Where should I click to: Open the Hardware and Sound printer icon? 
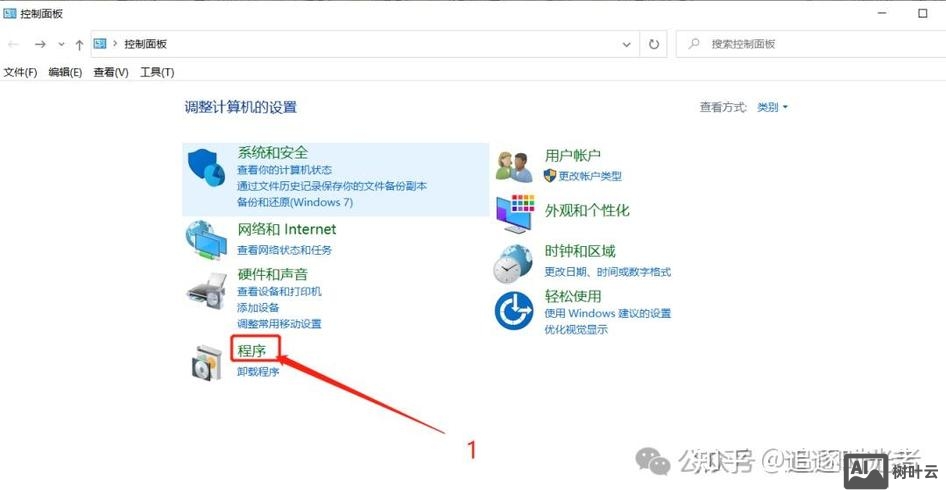(x=207, y=291)
